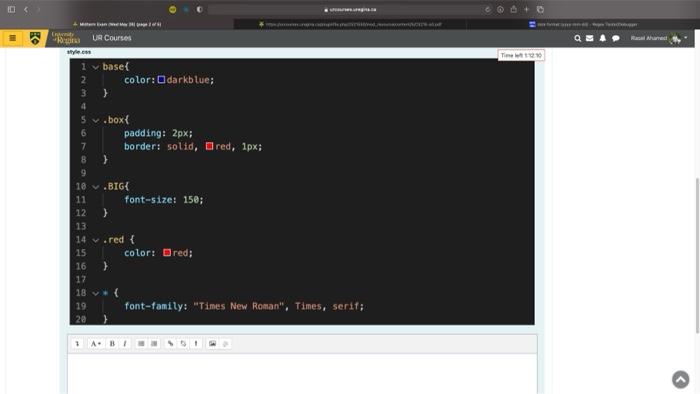Viewport: 700px width, 394px height.
Task: Open the paragraph styles A dropdown
Action: pyautogui.click(x=96, y=344)
